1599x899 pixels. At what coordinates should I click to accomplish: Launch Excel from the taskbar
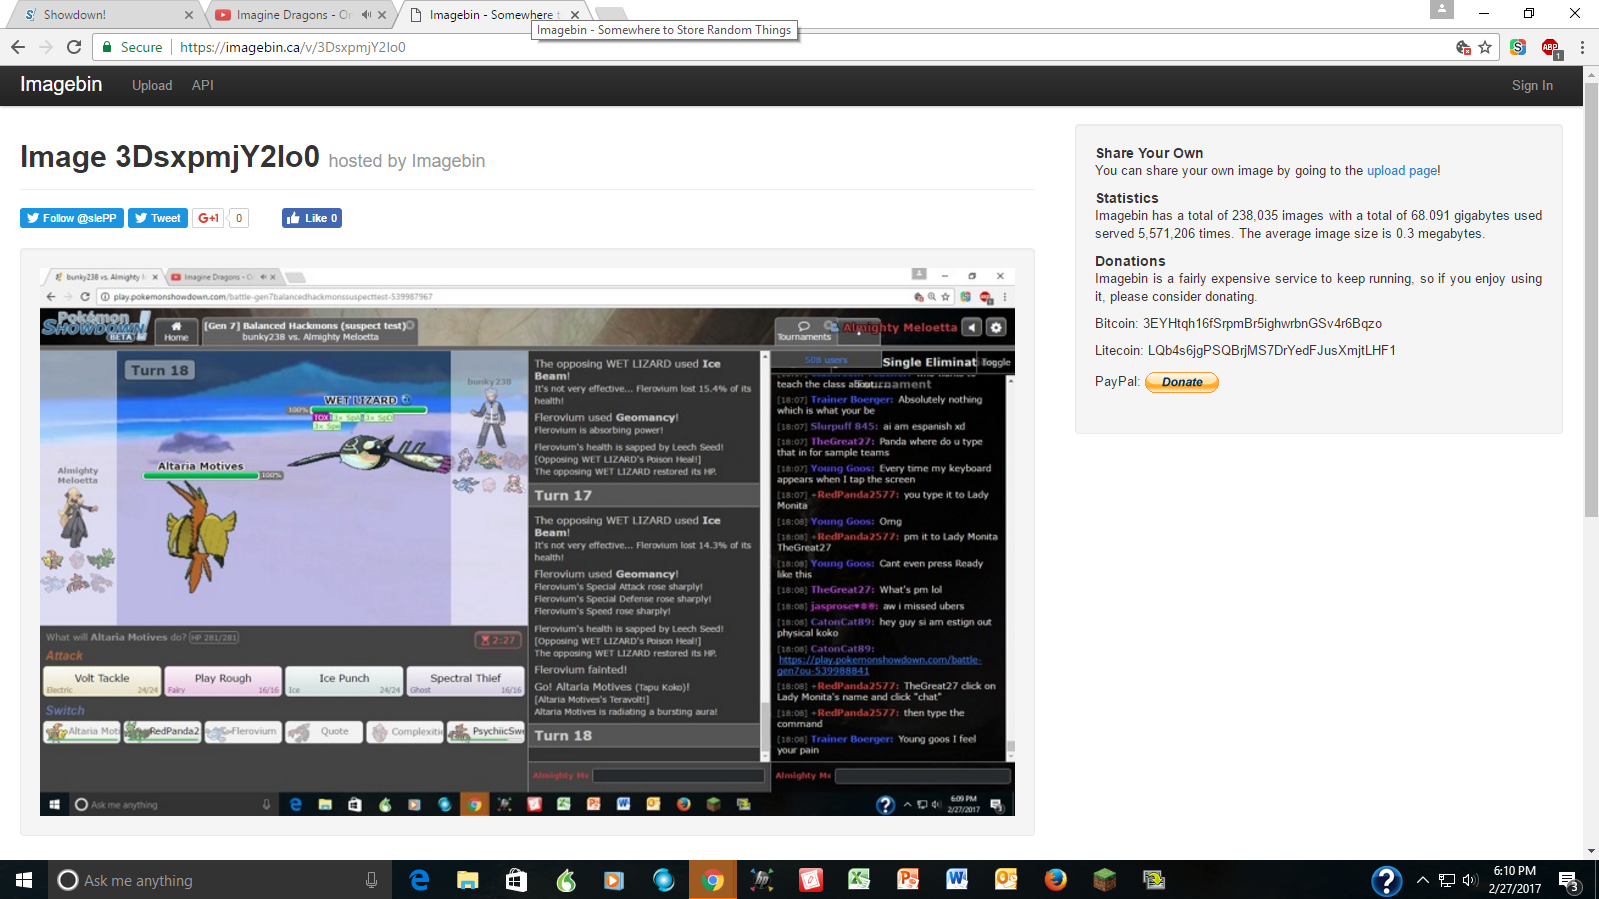click(859, 880)
